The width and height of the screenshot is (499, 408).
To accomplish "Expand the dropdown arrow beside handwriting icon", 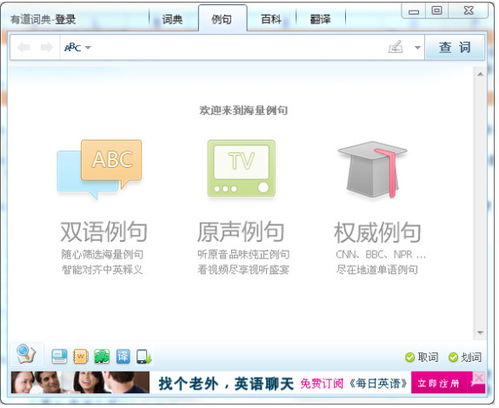I will pos(417,48).
